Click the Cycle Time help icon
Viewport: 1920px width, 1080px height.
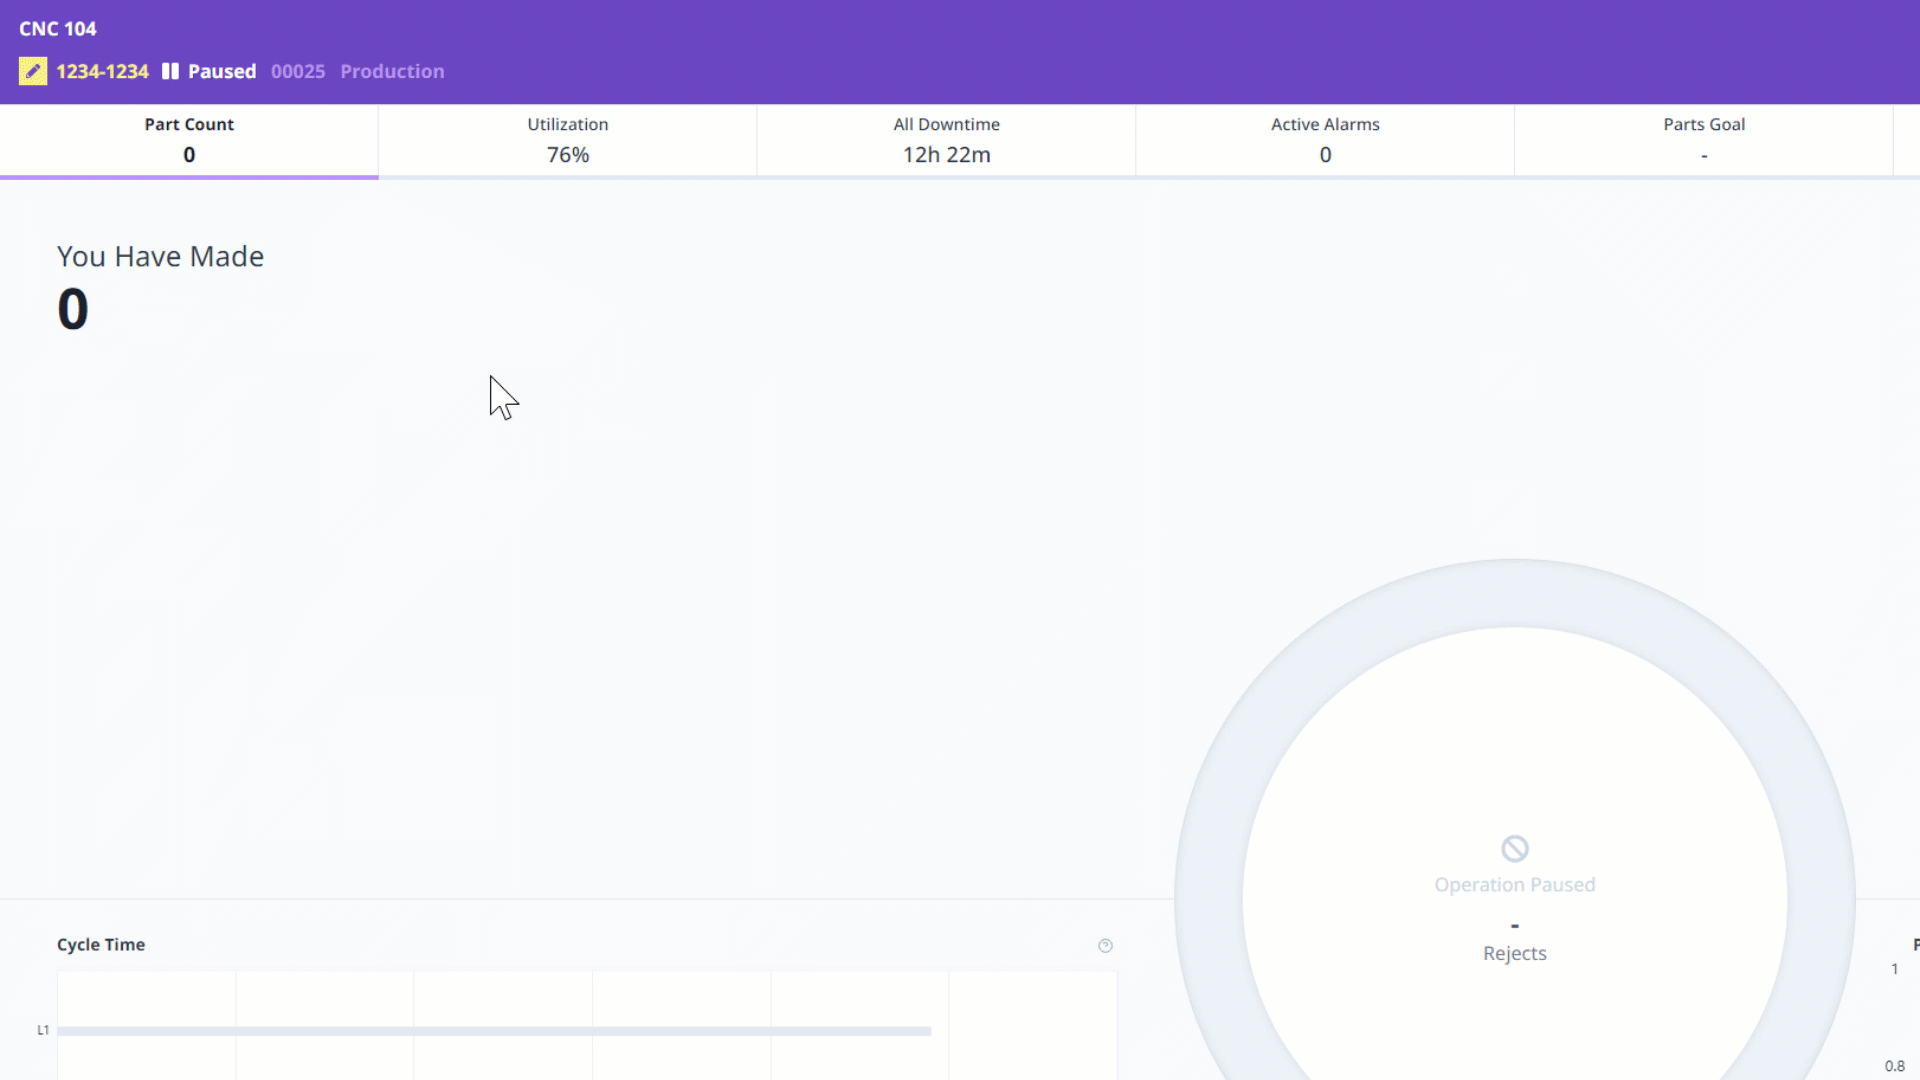1105,946
